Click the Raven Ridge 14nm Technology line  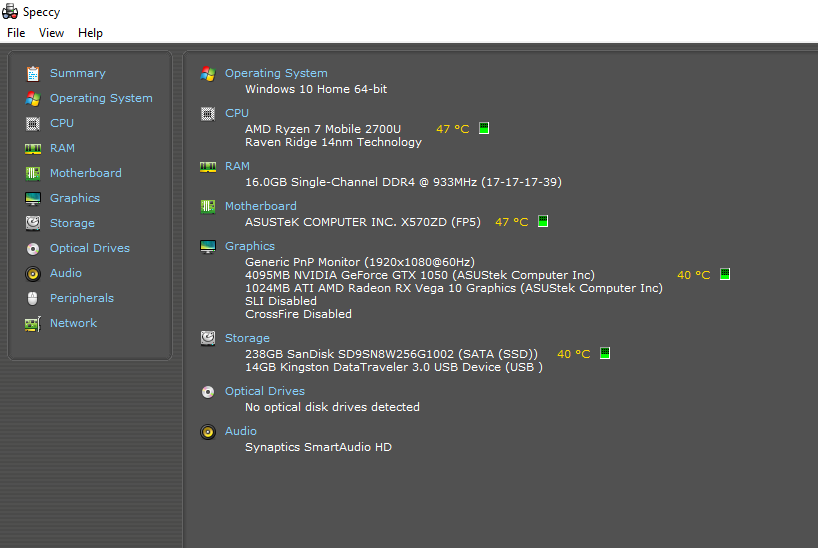coord(333,142)
